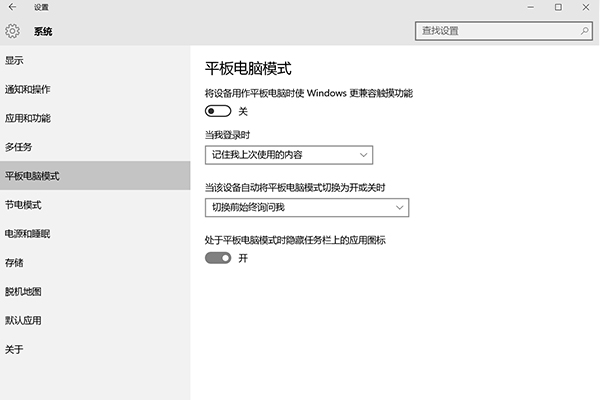Open 显示 settings page
This screenshot has width=600, height=400.
[x=95, y=60]
